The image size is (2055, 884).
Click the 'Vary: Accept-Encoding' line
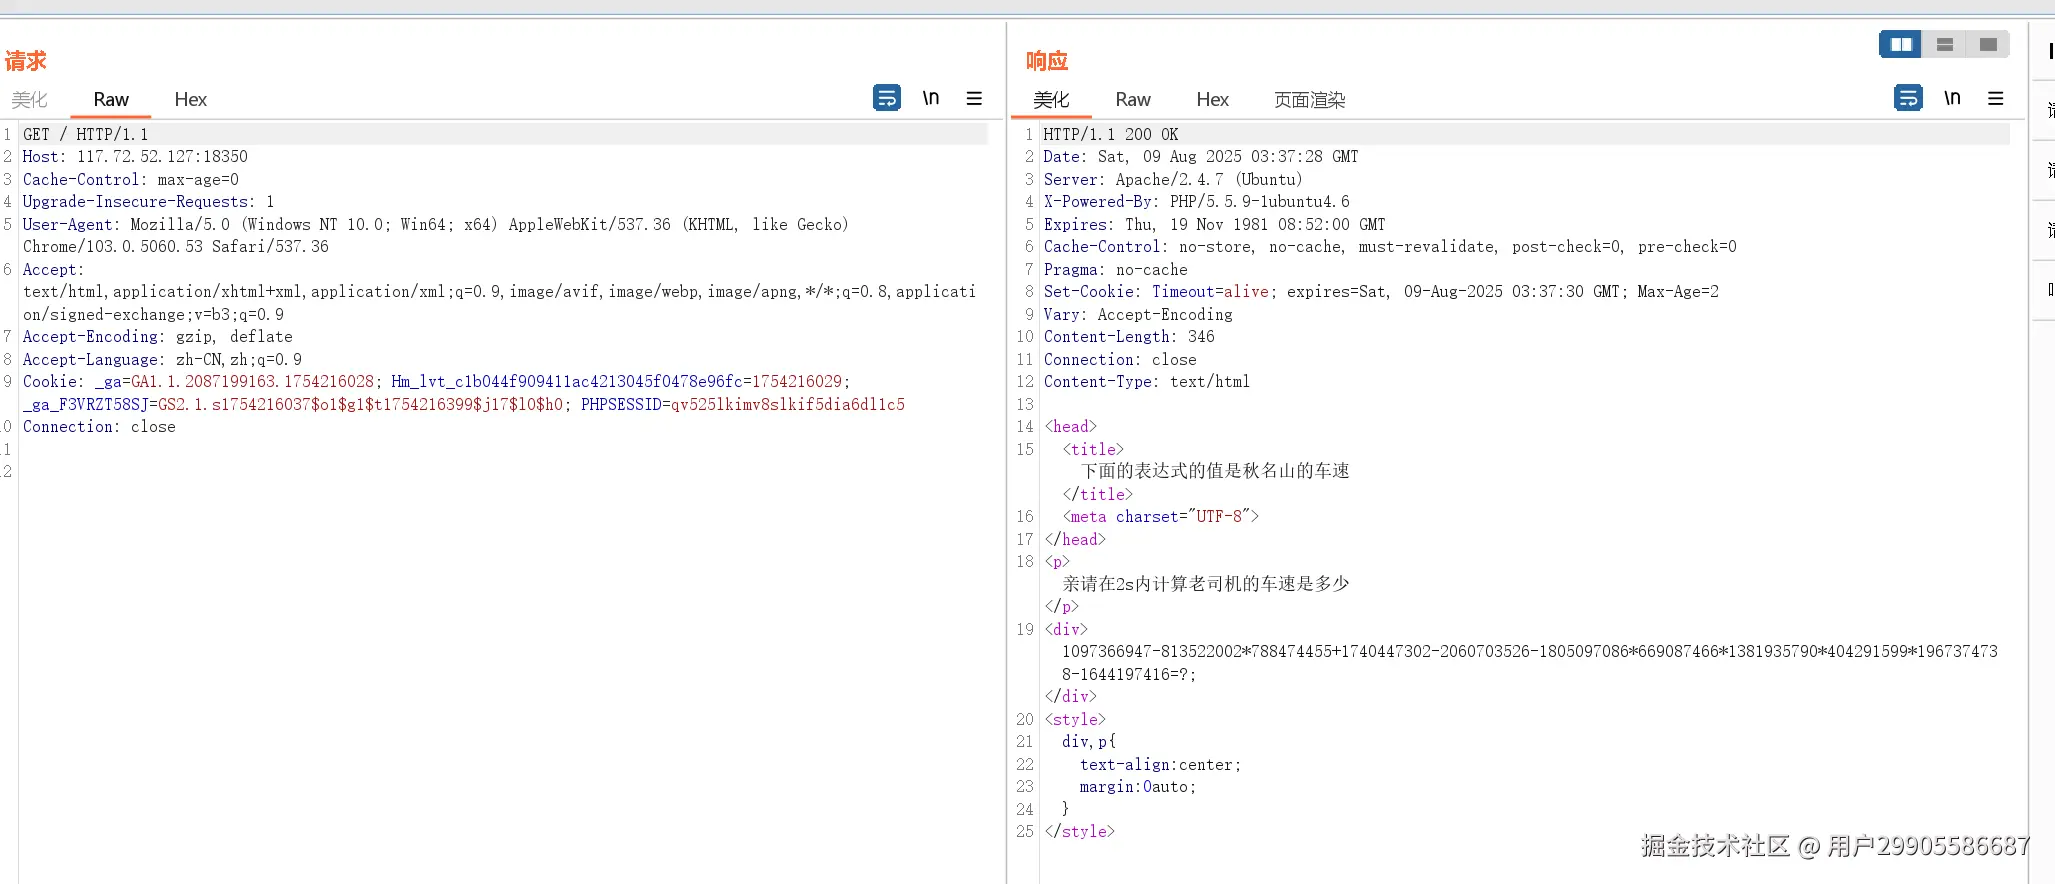(1138, 314)
